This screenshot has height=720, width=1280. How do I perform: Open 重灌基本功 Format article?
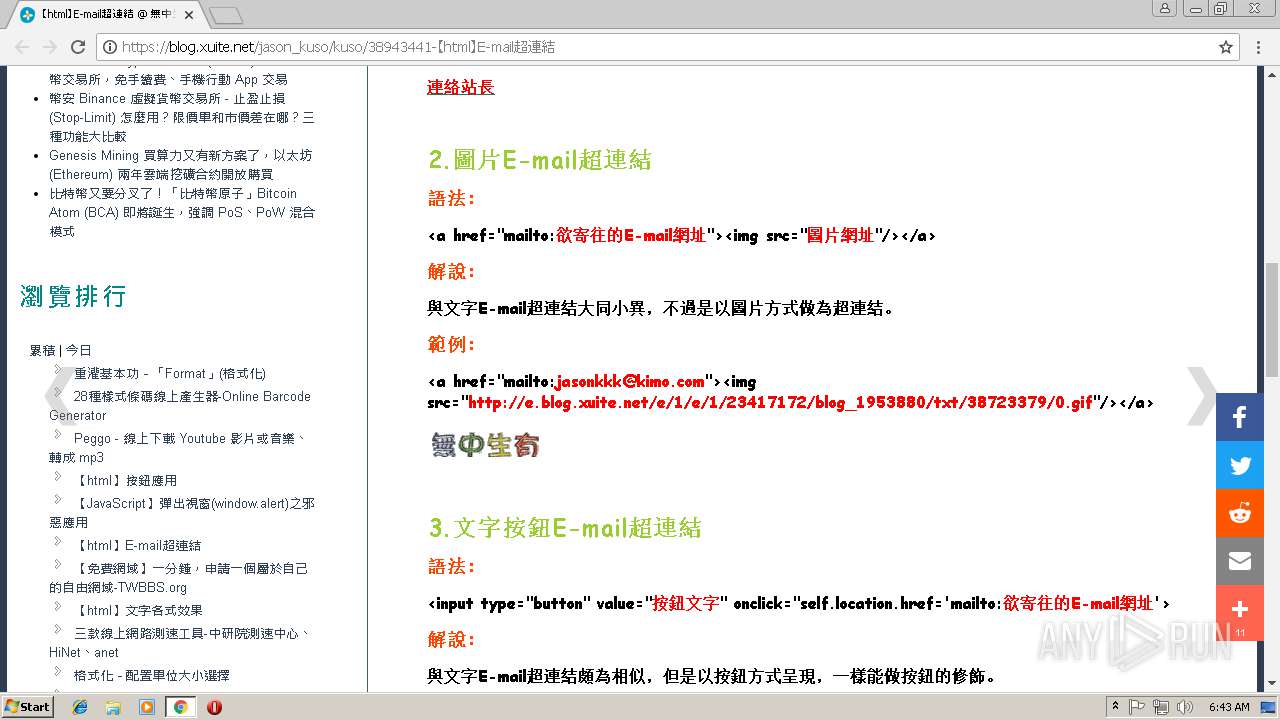click(x=170, y=373)
